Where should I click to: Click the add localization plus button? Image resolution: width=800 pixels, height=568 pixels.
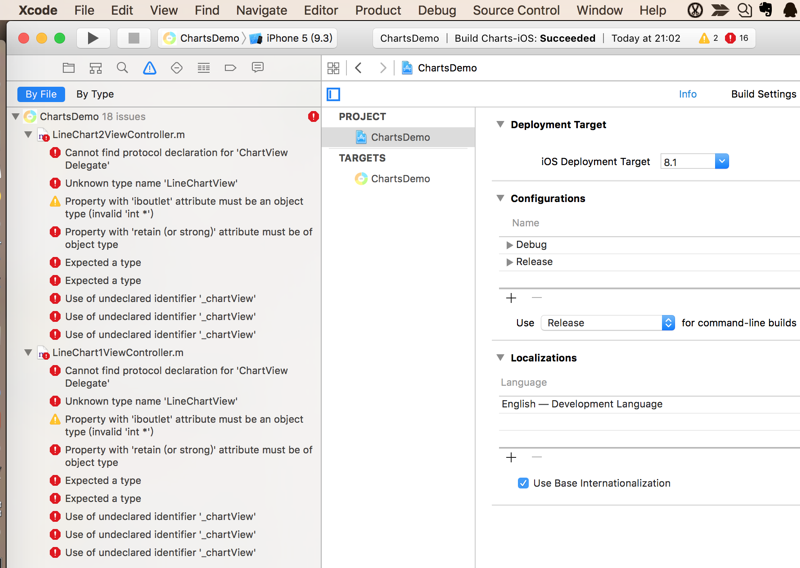511,457
